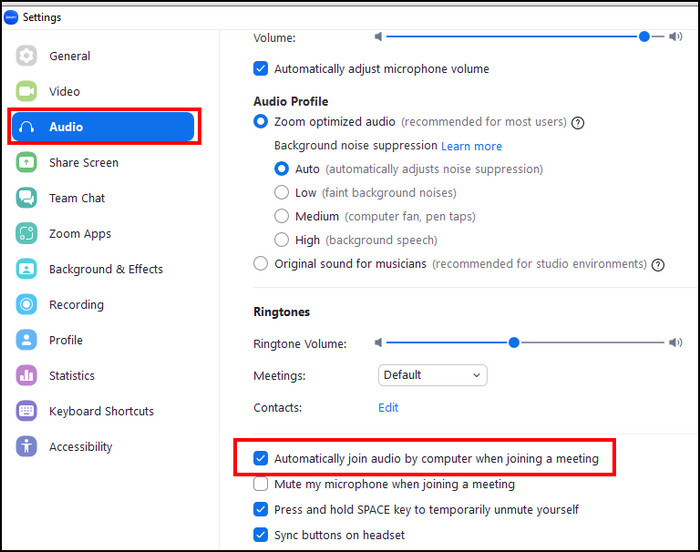Click the green Video camera icon
This screenshot has width=700, height=552.
pos(26,92)
